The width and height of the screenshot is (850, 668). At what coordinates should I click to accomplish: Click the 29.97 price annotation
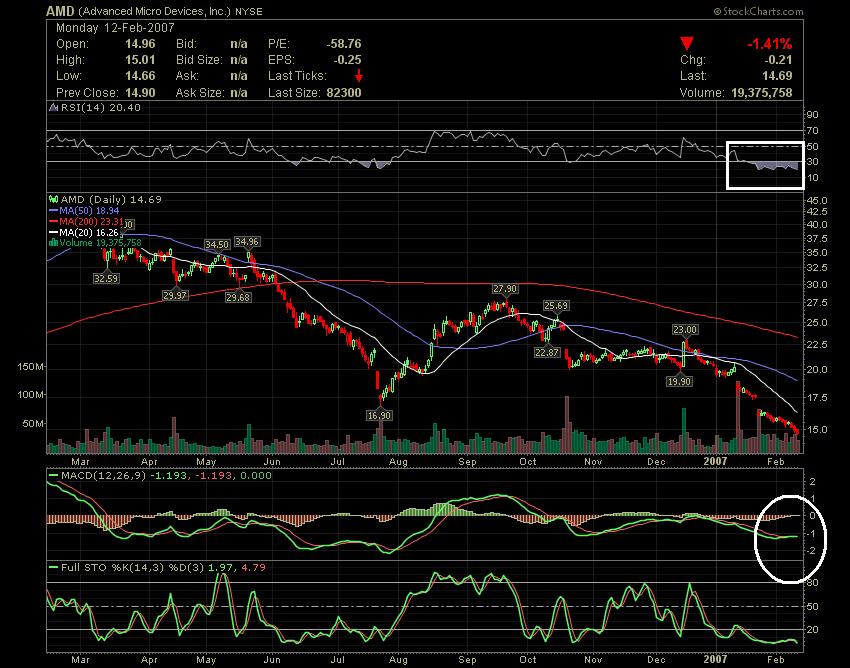pyautogui.click(x=175, y=295)
